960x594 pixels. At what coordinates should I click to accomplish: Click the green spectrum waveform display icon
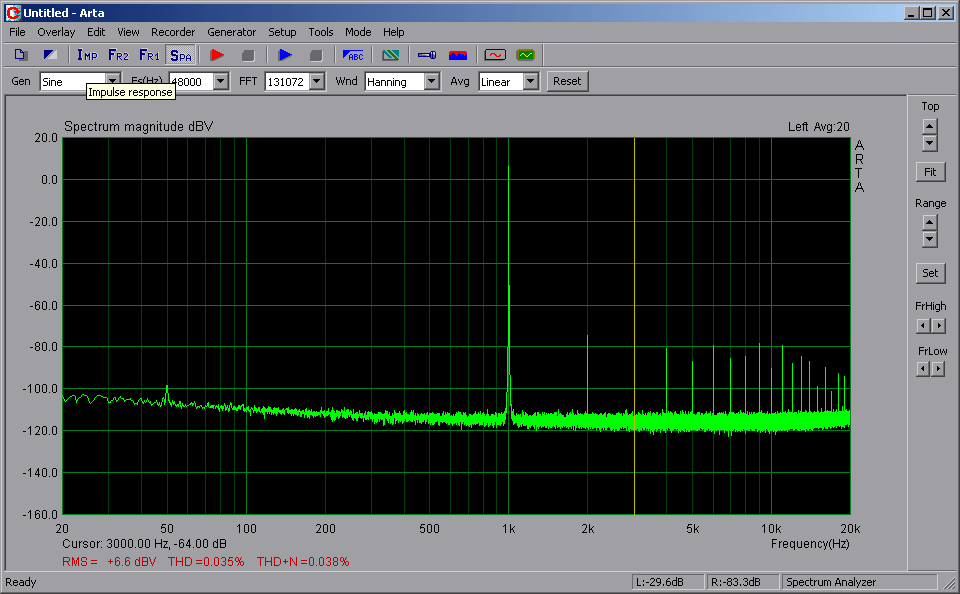coord(525,55)
